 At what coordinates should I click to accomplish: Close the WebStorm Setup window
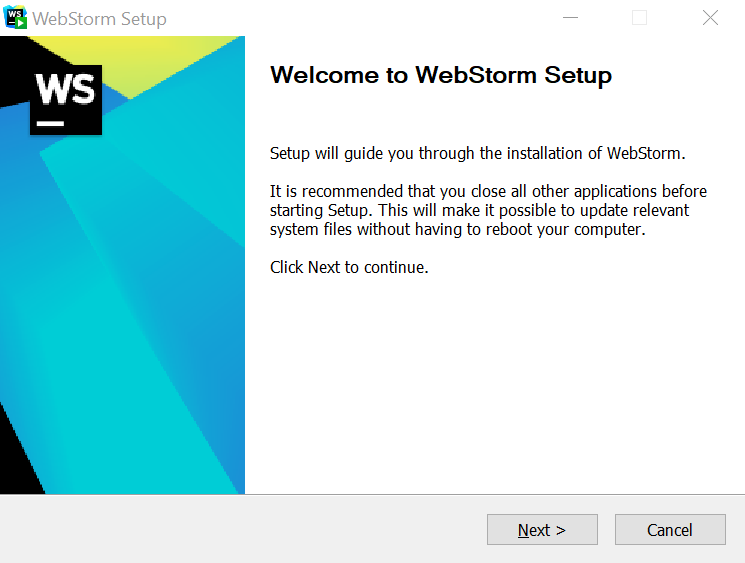(710, 18)
